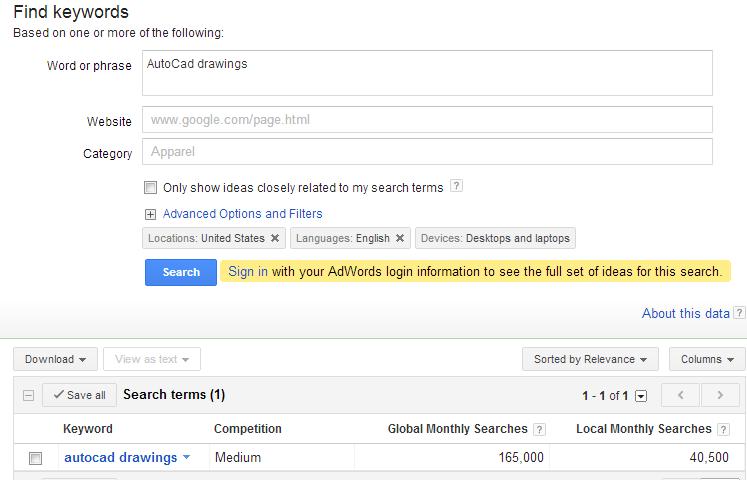Open the results range 1 - 1 dropdown

(x=641, y=396)
